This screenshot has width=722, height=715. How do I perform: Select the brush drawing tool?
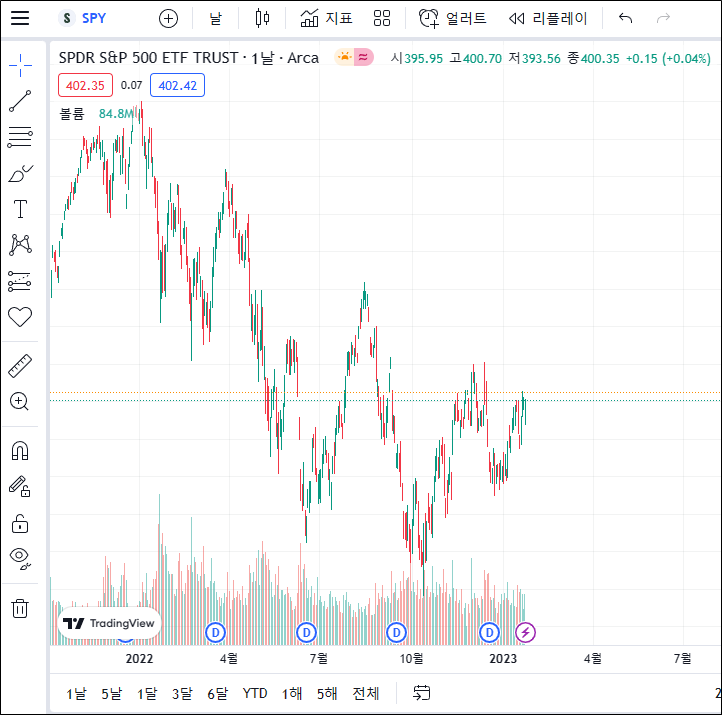pyautogui.click(x=20, y=174)
